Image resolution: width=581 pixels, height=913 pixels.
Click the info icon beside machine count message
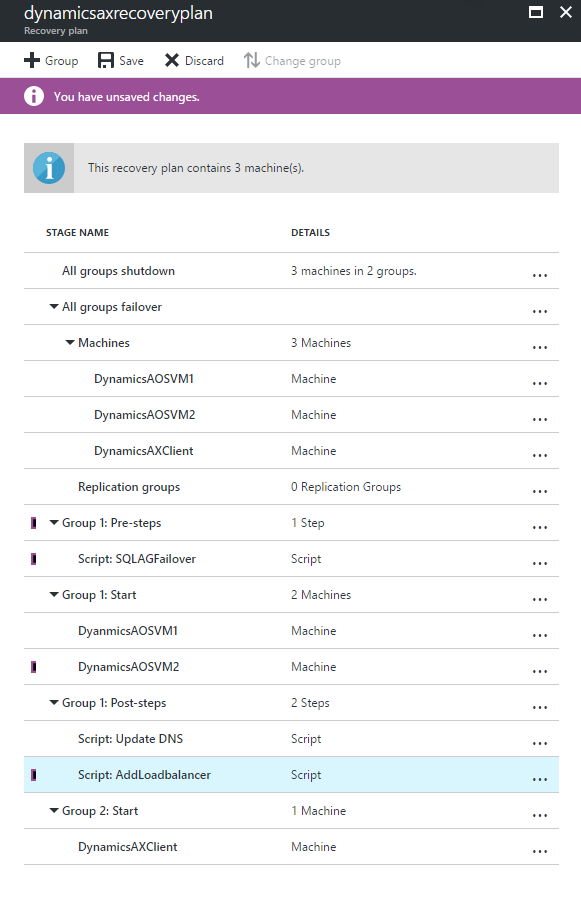49,167
